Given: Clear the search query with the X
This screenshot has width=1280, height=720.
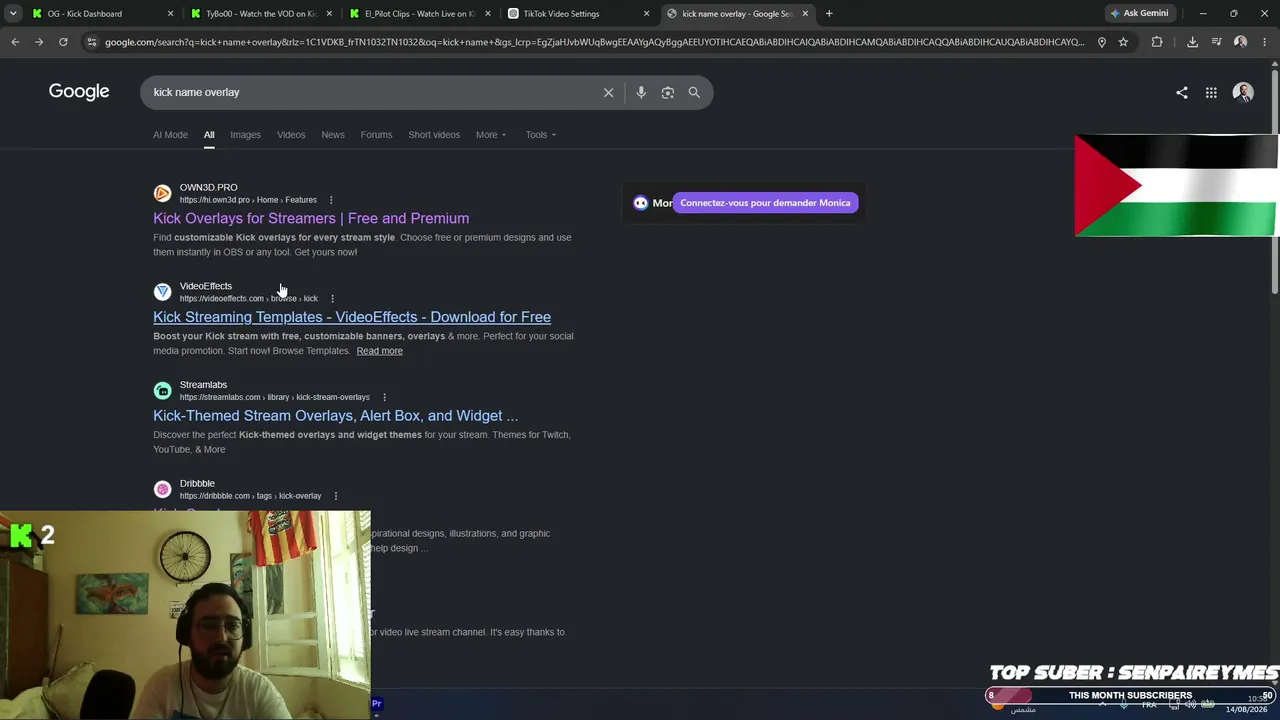Looking at the screenshot, I should click(608, 92).
